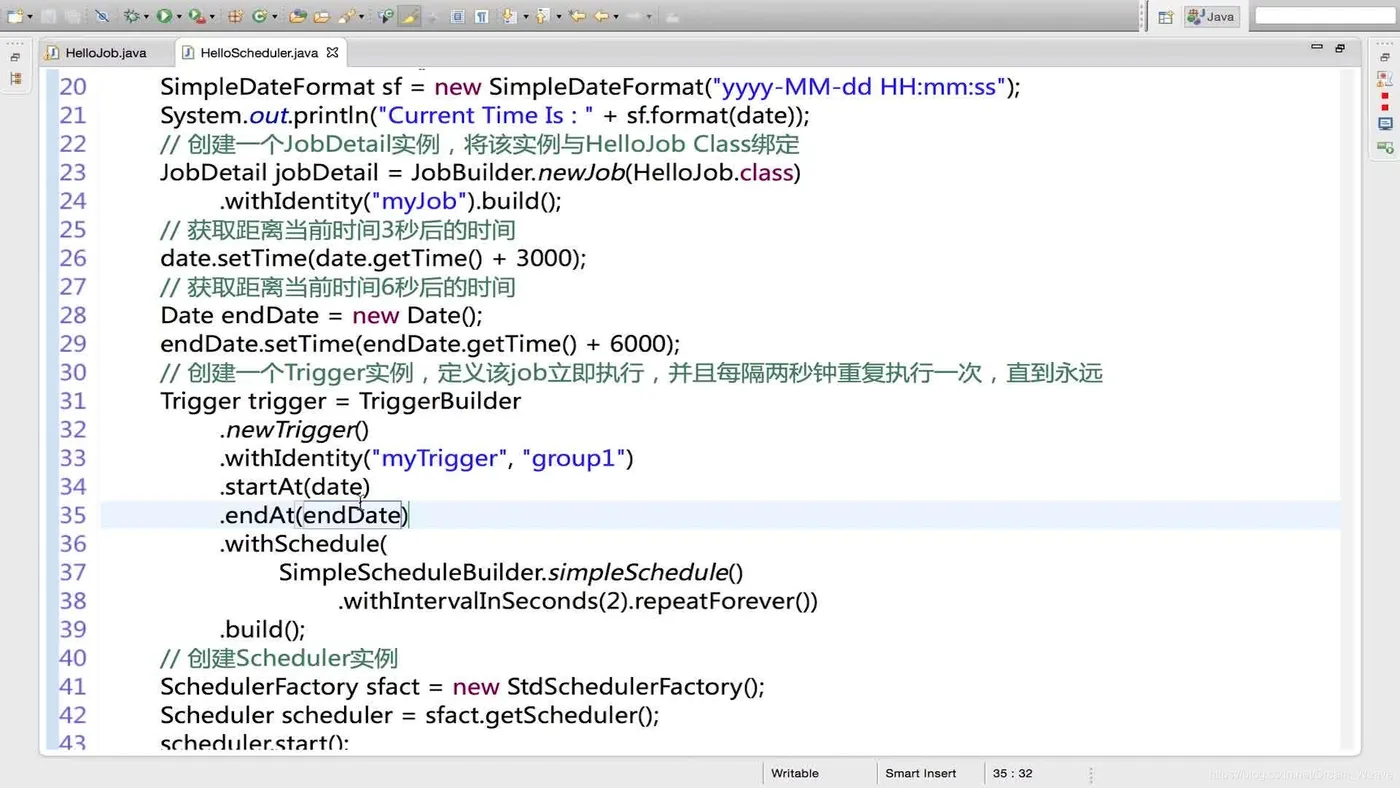The image size is (1400, 788).
Task: Open the External Tools dropdown arrow
Action: pos(212,17)
